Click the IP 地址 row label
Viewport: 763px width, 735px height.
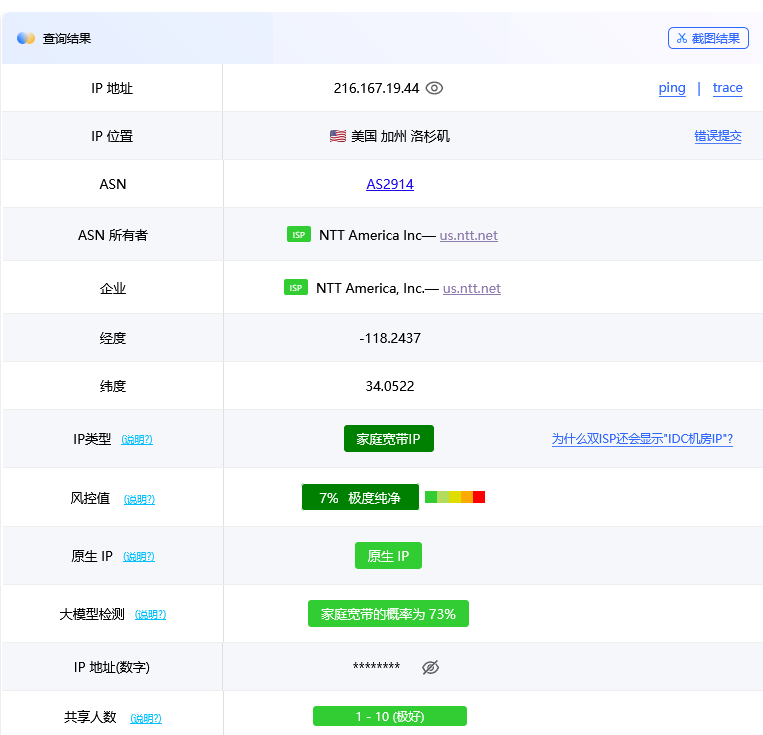point(112,88)
